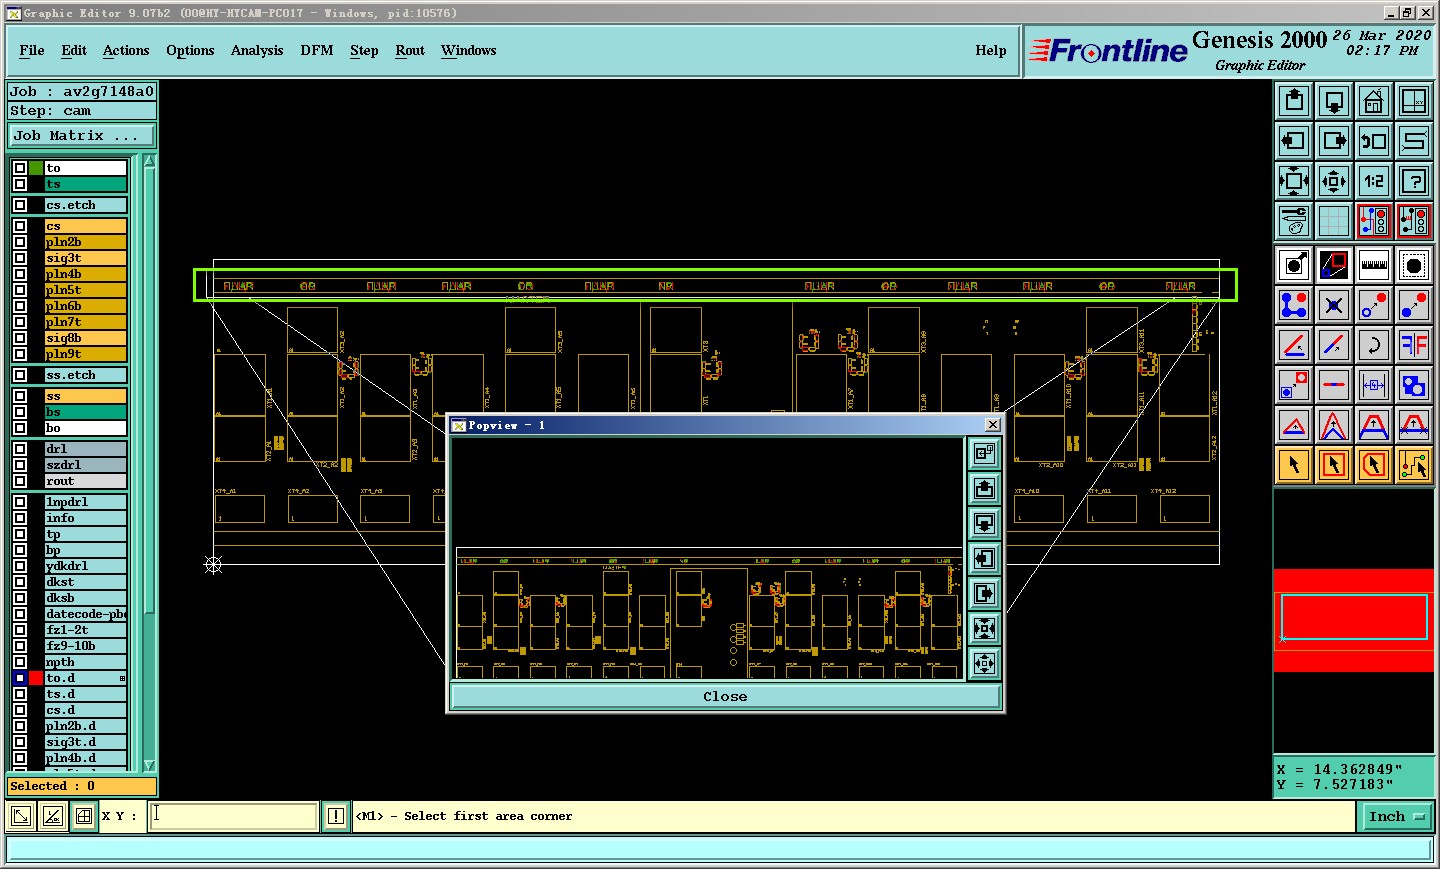Open the Rout menu

410,50
